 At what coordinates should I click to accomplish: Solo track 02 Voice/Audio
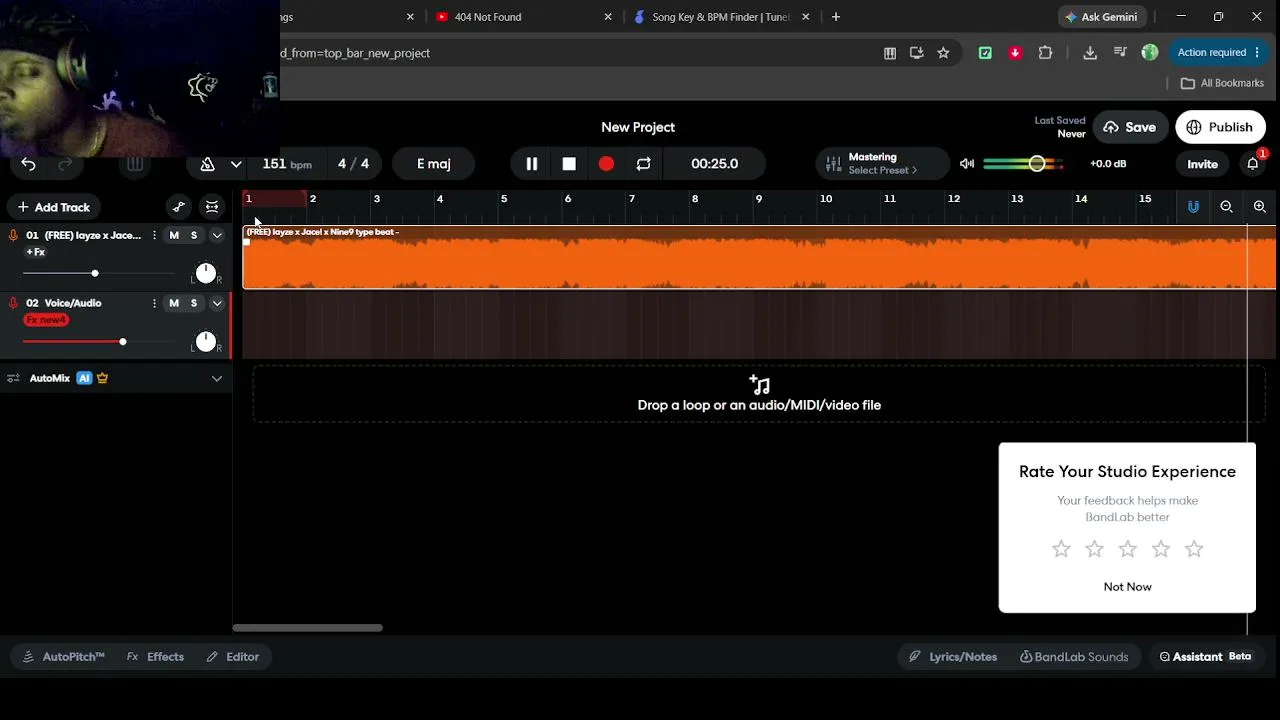click(x=194, y=303)
